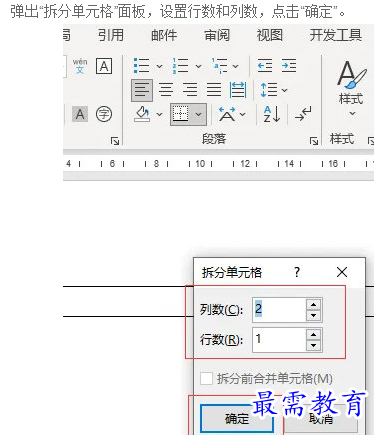Toggle show paragraph marks icon
The width and height of the screenshot is (374, 435).
(303, 114)
